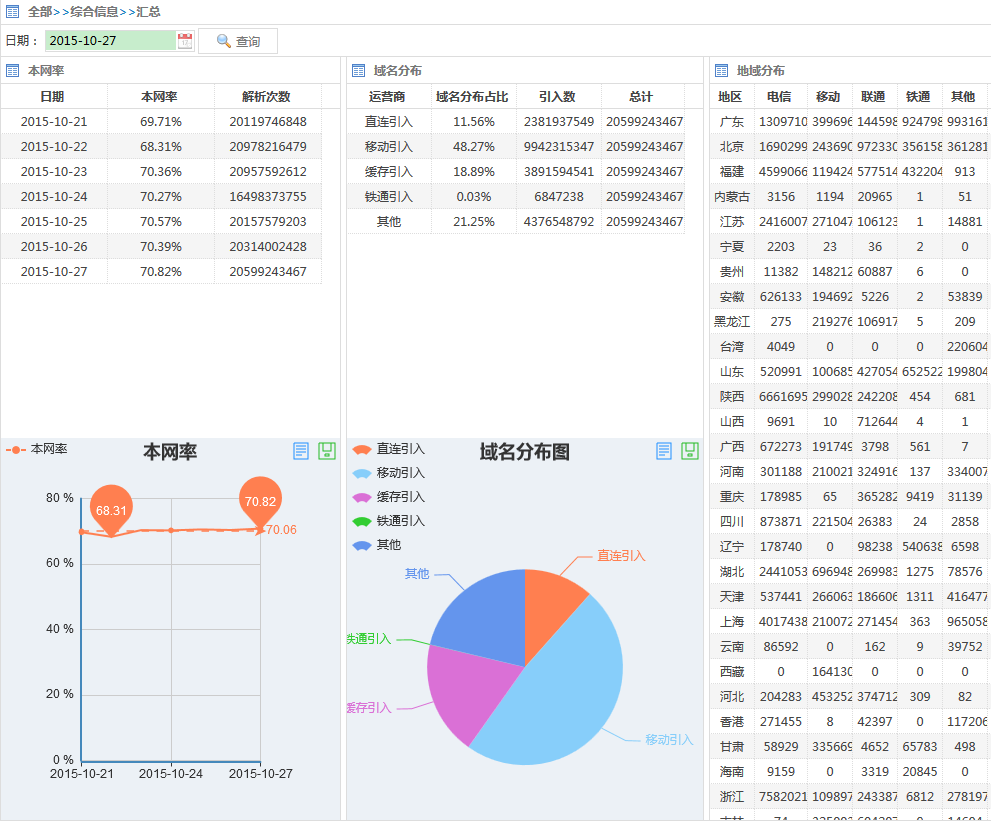Click the 查询 search button

point(238,41)
